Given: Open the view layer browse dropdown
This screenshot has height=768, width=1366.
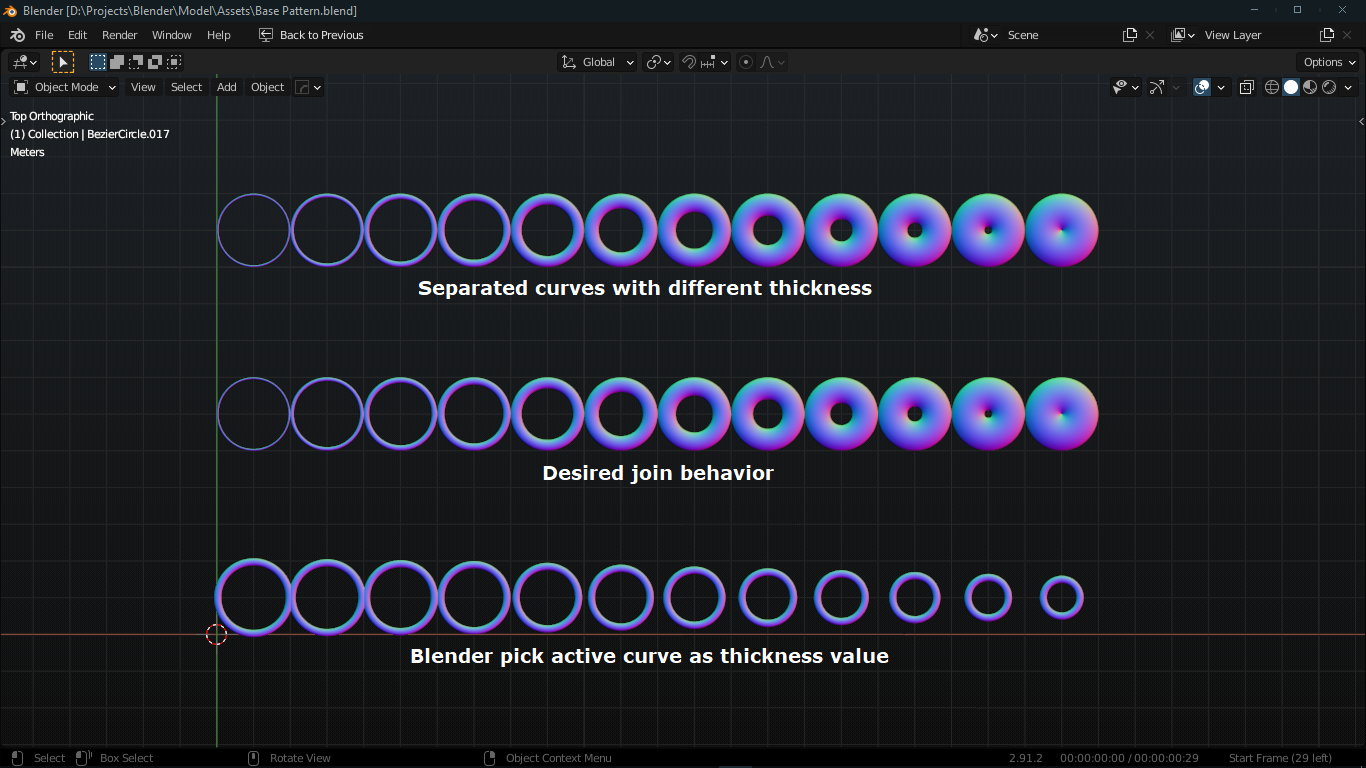Looking at the screenshot, I should [1183, 35].
